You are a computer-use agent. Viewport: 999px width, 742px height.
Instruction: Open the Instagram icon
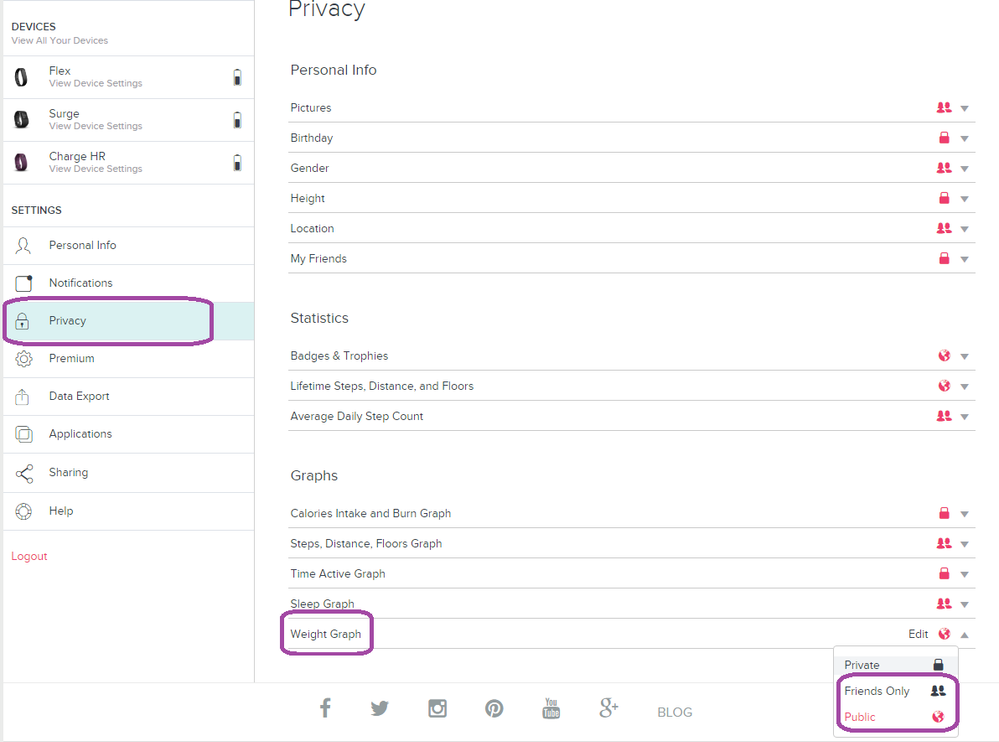[x=437, y=708]
